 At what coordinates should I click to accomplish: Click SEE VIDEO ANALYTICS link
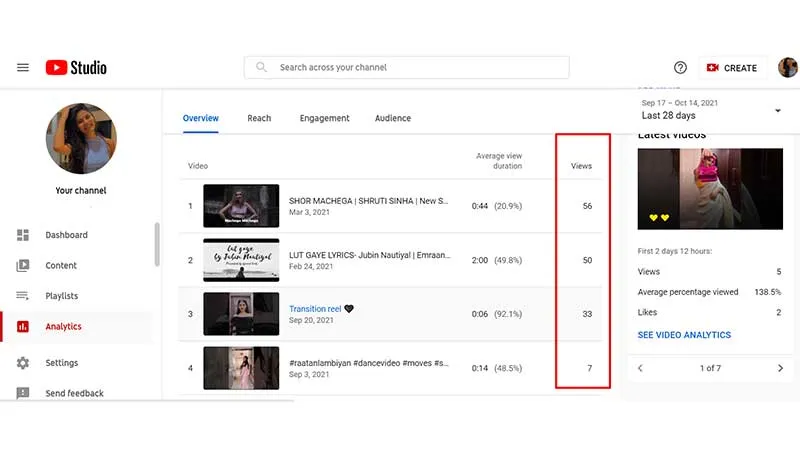pyautogui.click(x=684, y=335)
